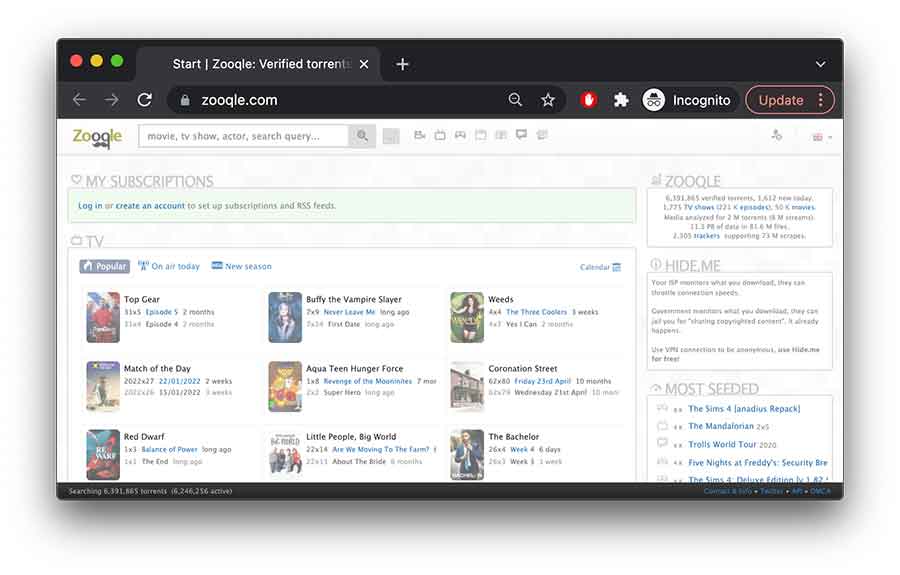Open the Chrome Update menu
This screenshot has width=900, height=575.
[x=790, y=100]
